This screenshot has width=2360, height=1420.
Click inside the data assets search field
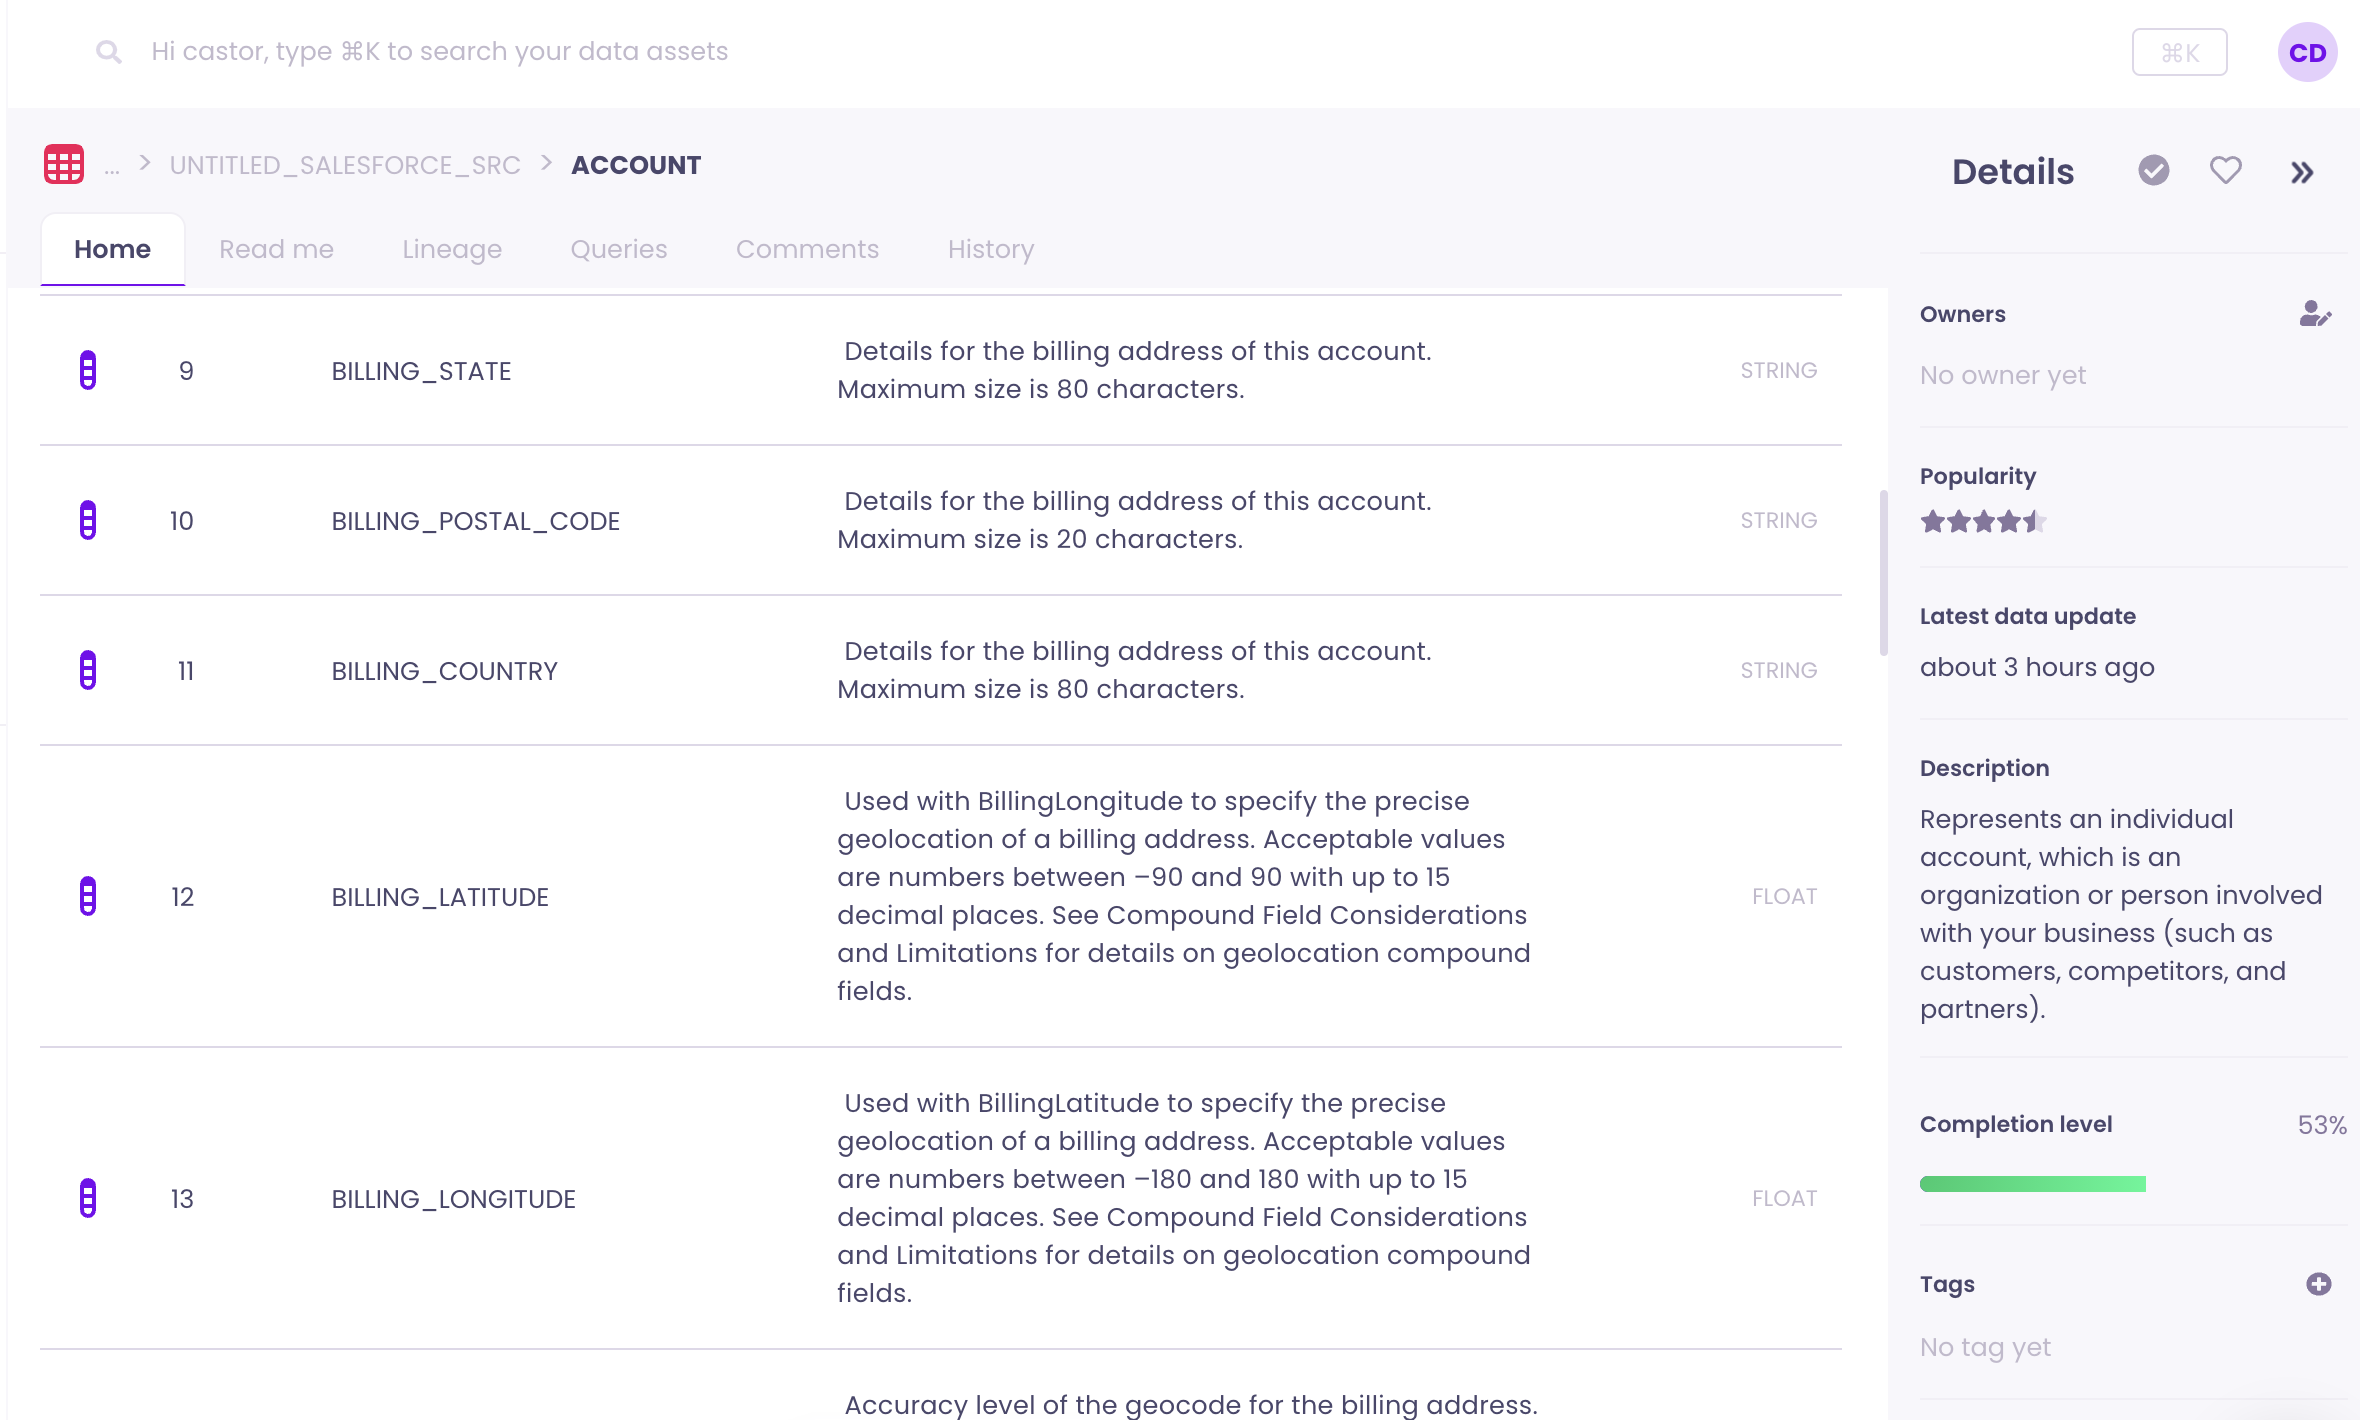point(440,50)
